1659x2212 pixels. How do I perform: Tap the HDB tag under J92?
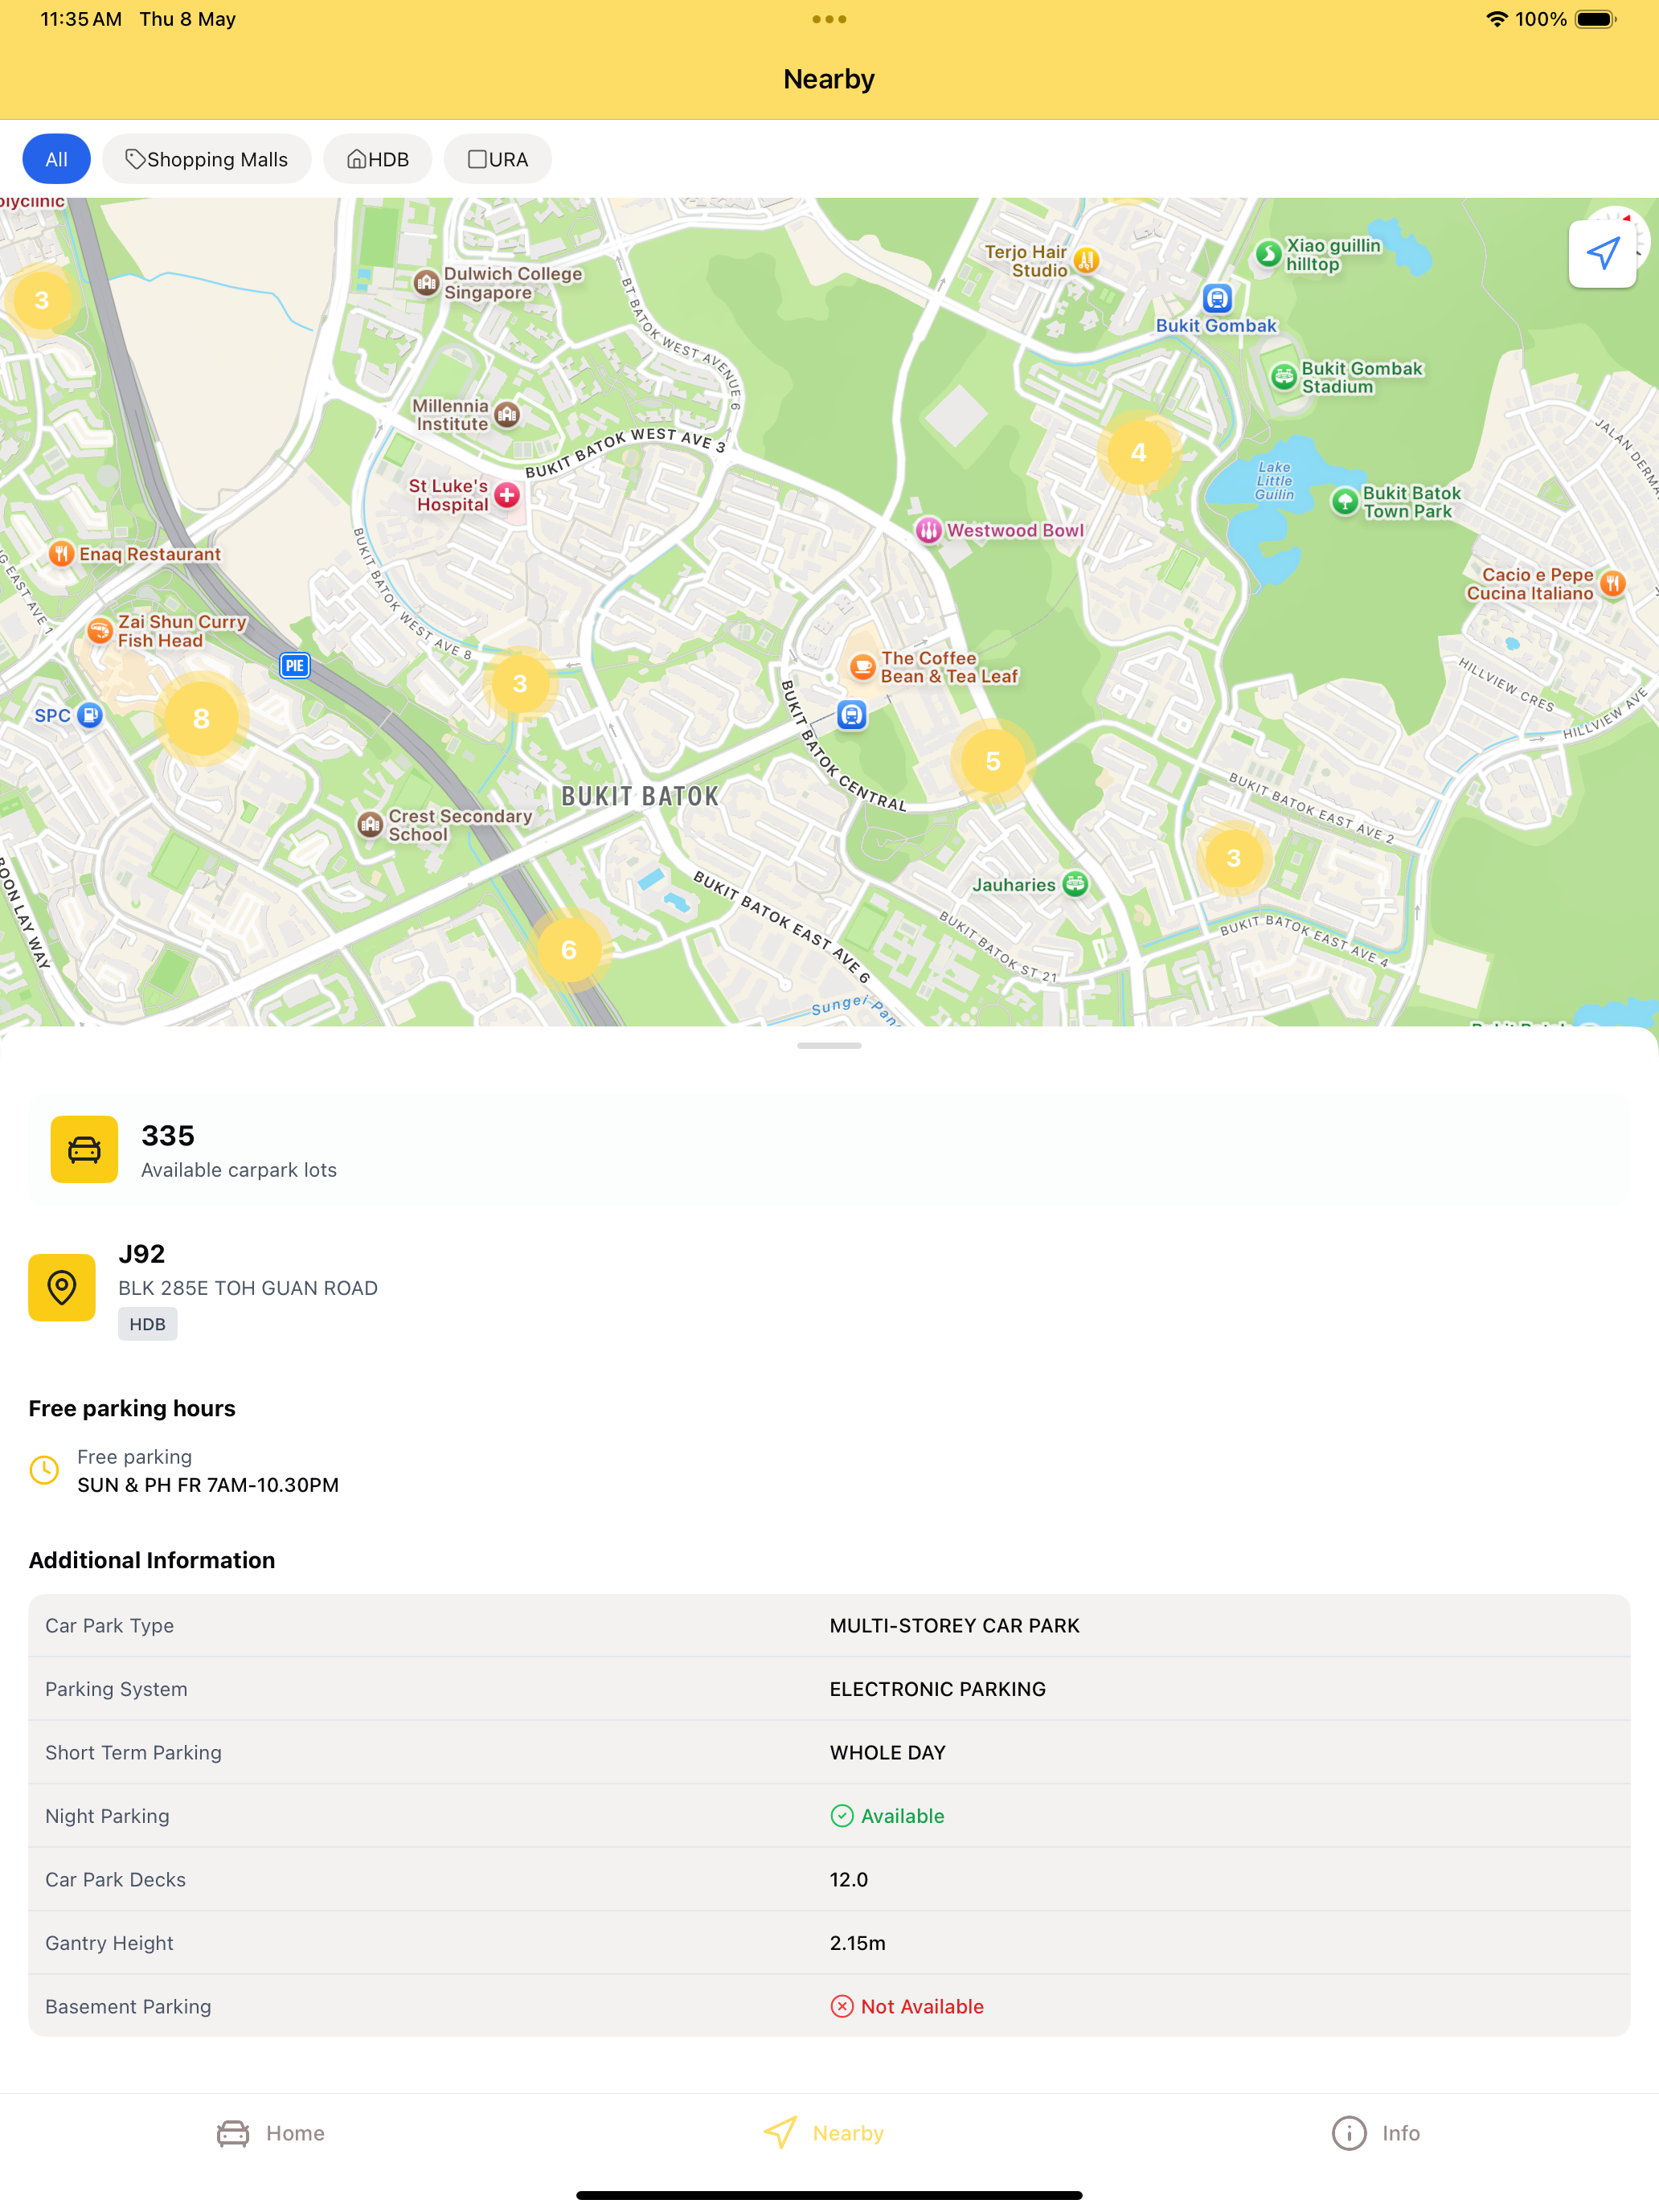(x=147, y=1324)
